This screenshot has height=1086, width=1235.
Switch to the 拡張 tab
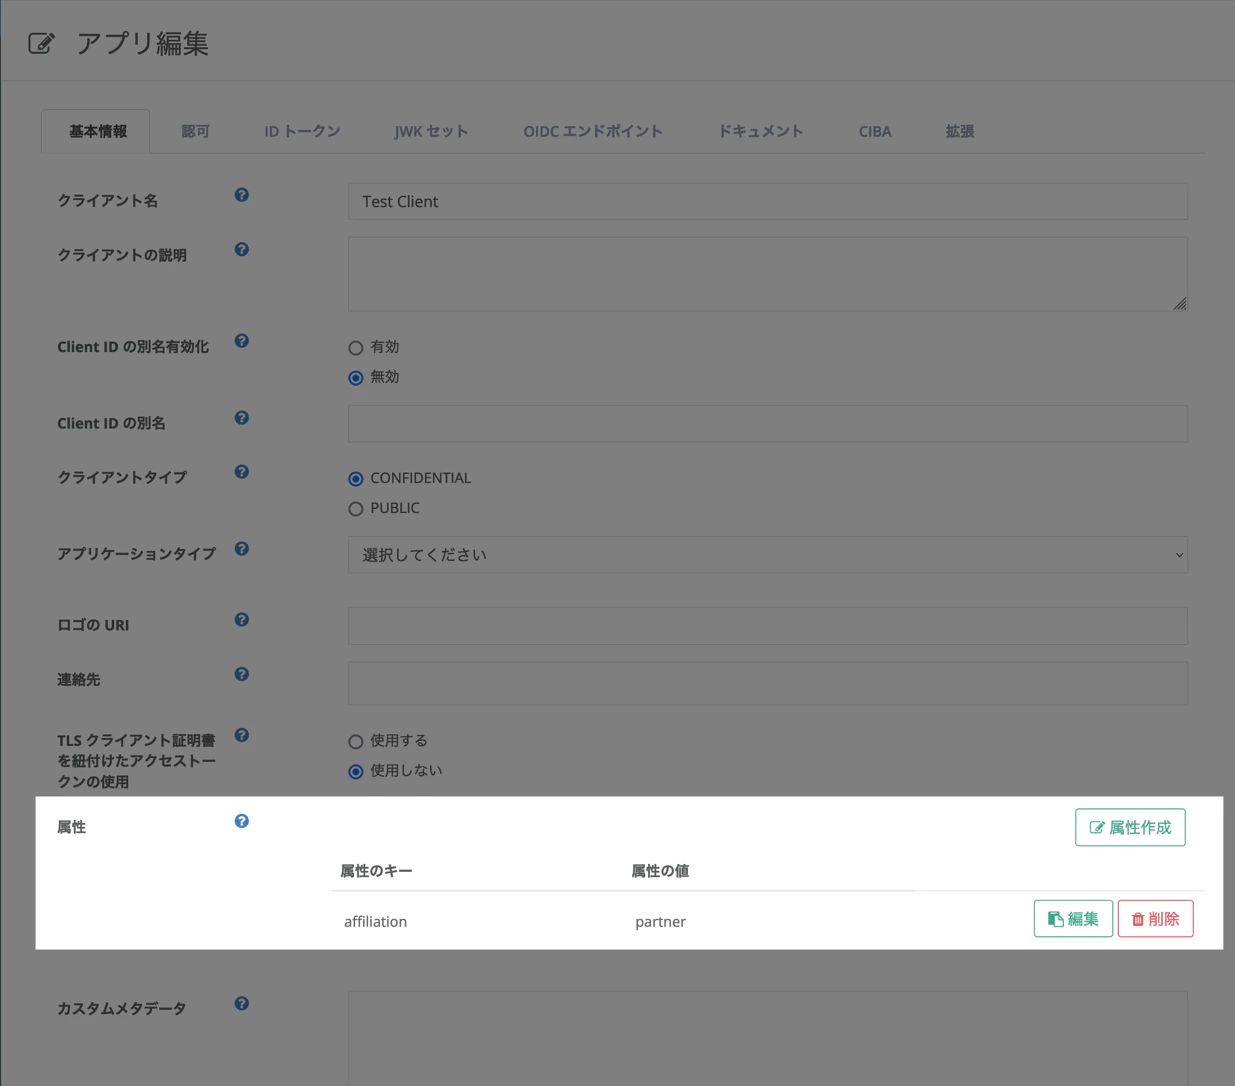pos(958,130)
